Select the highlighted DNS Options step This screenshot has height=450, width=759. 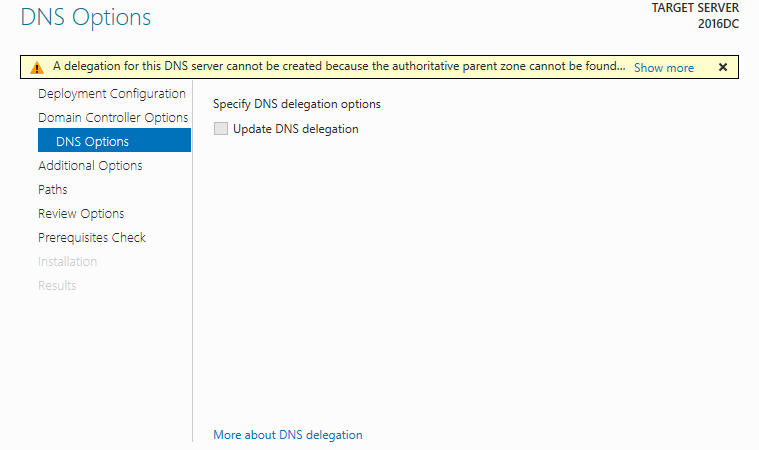(x=114, y=140)
